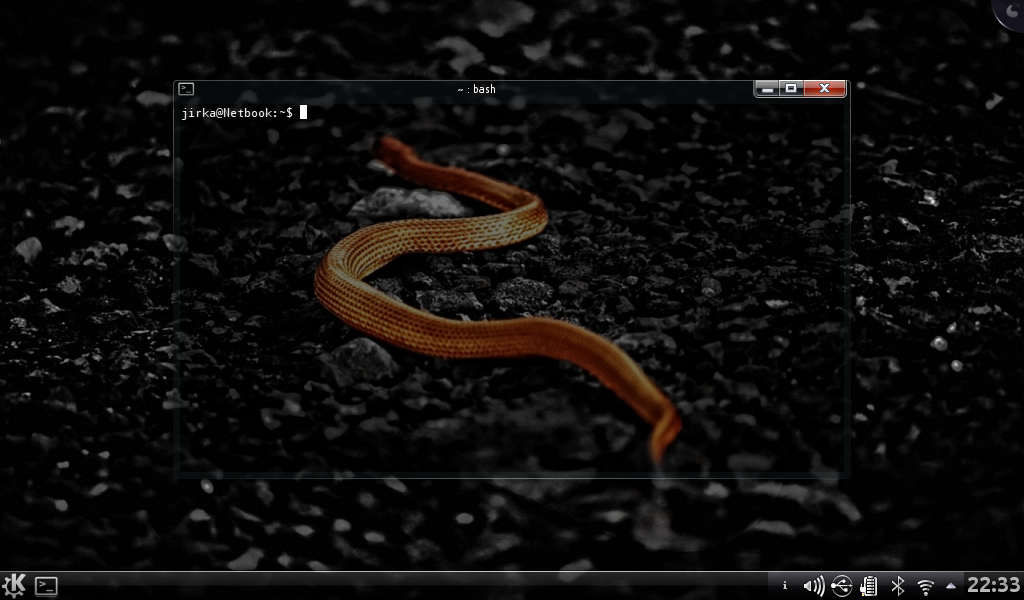Open the battery monitor in the system tray
Image resolution: width=1024 pixels, height=600 pixels.
(x=869, y=586)
